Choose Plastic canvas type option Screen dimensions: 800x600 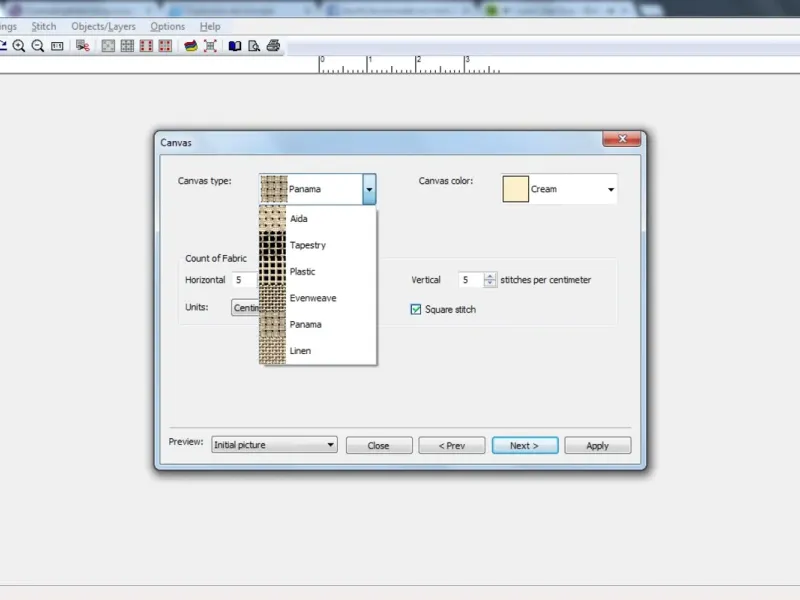point(318,272)
